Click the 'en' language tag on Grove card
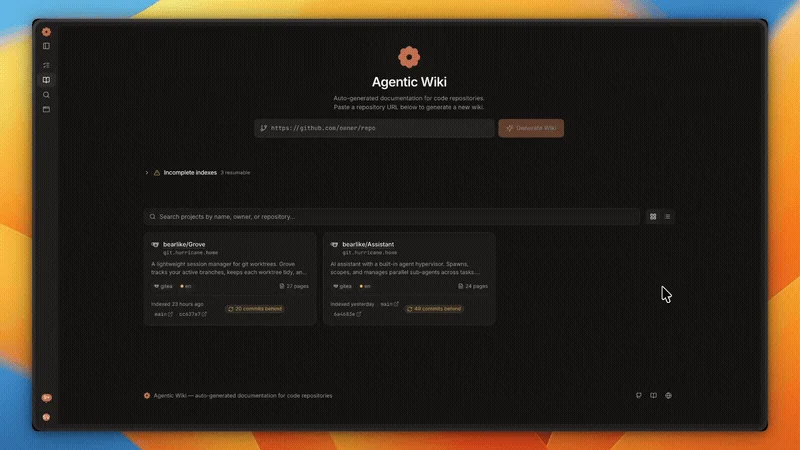 (186, 286)
